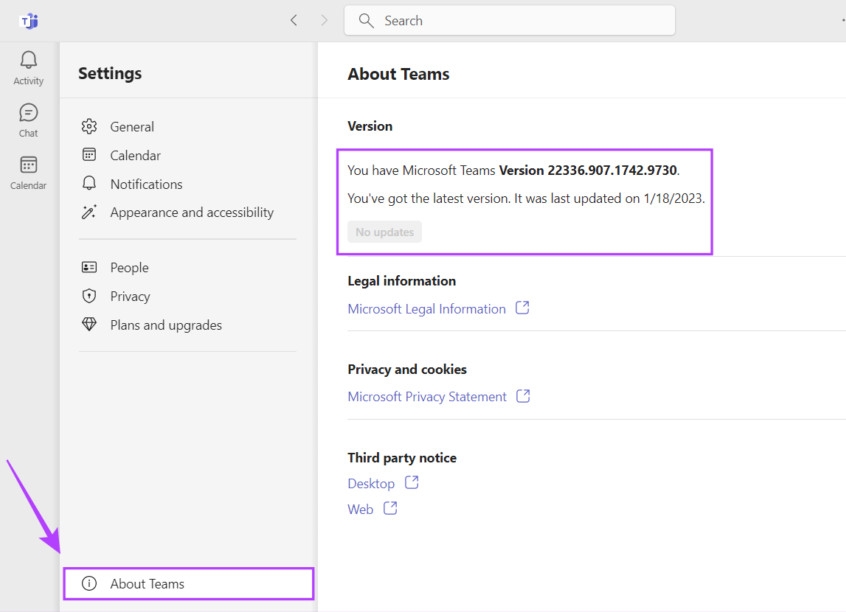Click the No updates button
Screen dimensions: 846x612
click(x=385, y=232)
